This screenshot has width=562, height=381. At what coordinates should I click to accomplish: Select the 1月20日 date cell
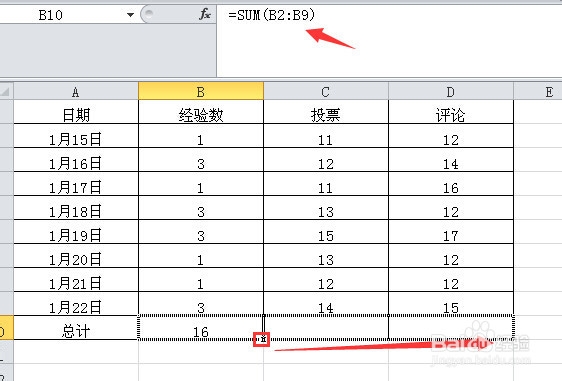76,256
